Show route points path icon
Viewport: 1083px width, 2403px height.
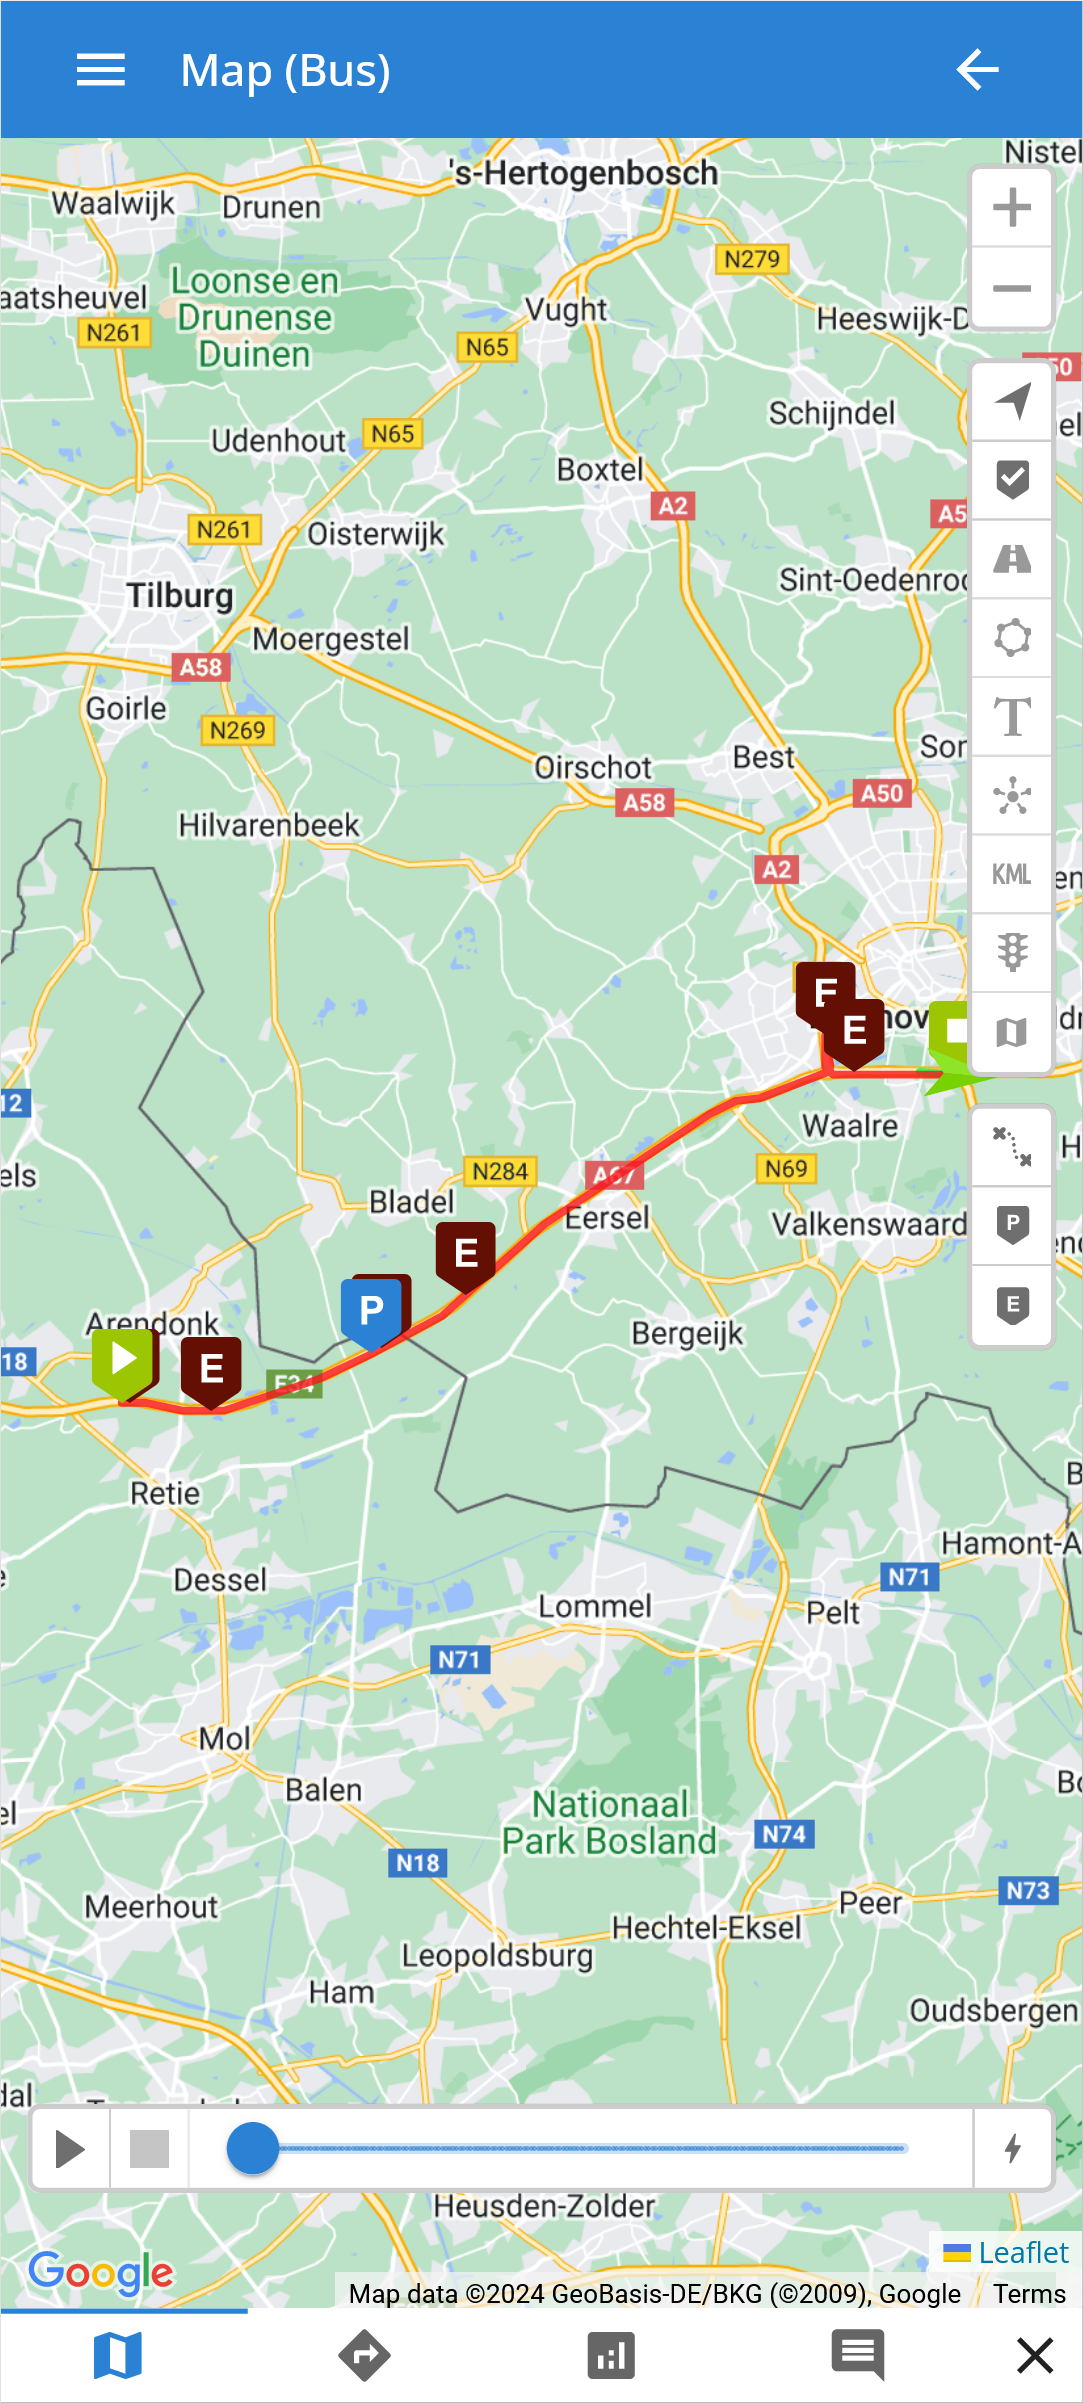pyautogui.click(x=1012, y=1146)
